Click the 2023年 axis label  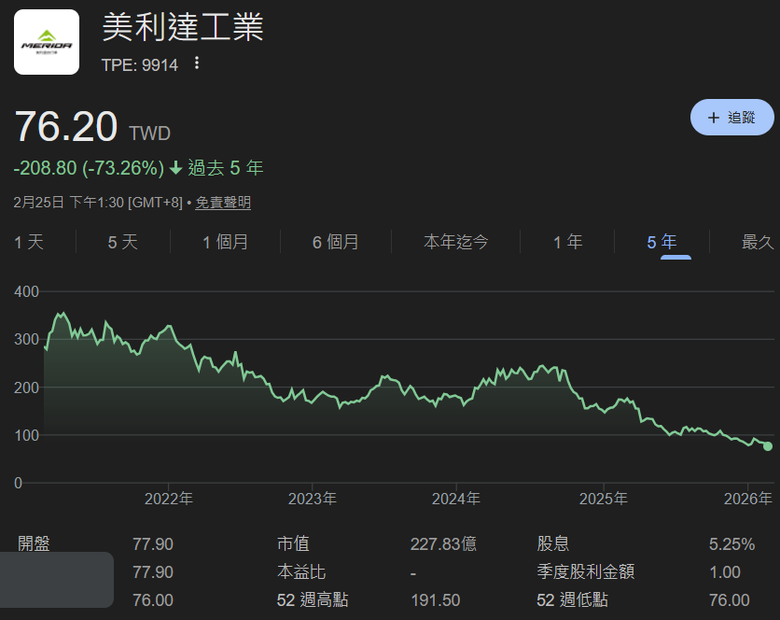[x=312, y=499]
